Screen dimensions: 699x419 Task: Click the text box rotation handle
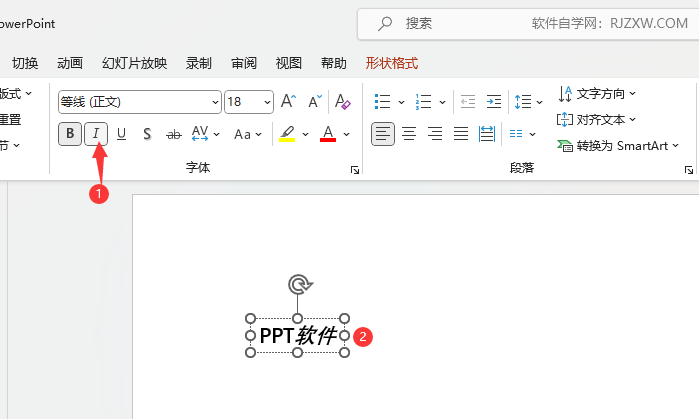pyautogui.click(x=300, y=285)
